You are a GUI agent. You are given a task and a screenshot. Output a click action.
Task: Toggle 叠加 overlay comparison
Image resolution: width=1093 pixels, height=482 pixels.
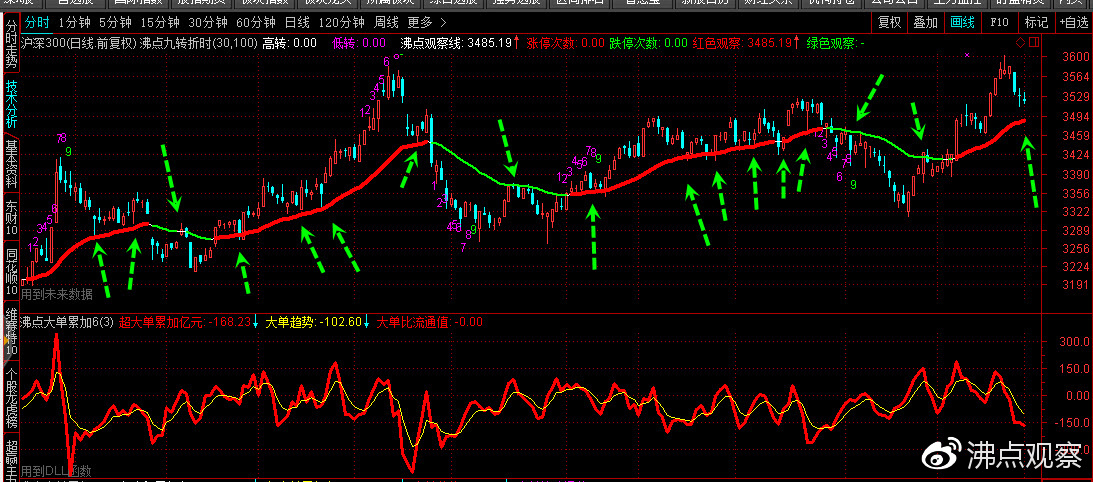click(x=926, y=21)
